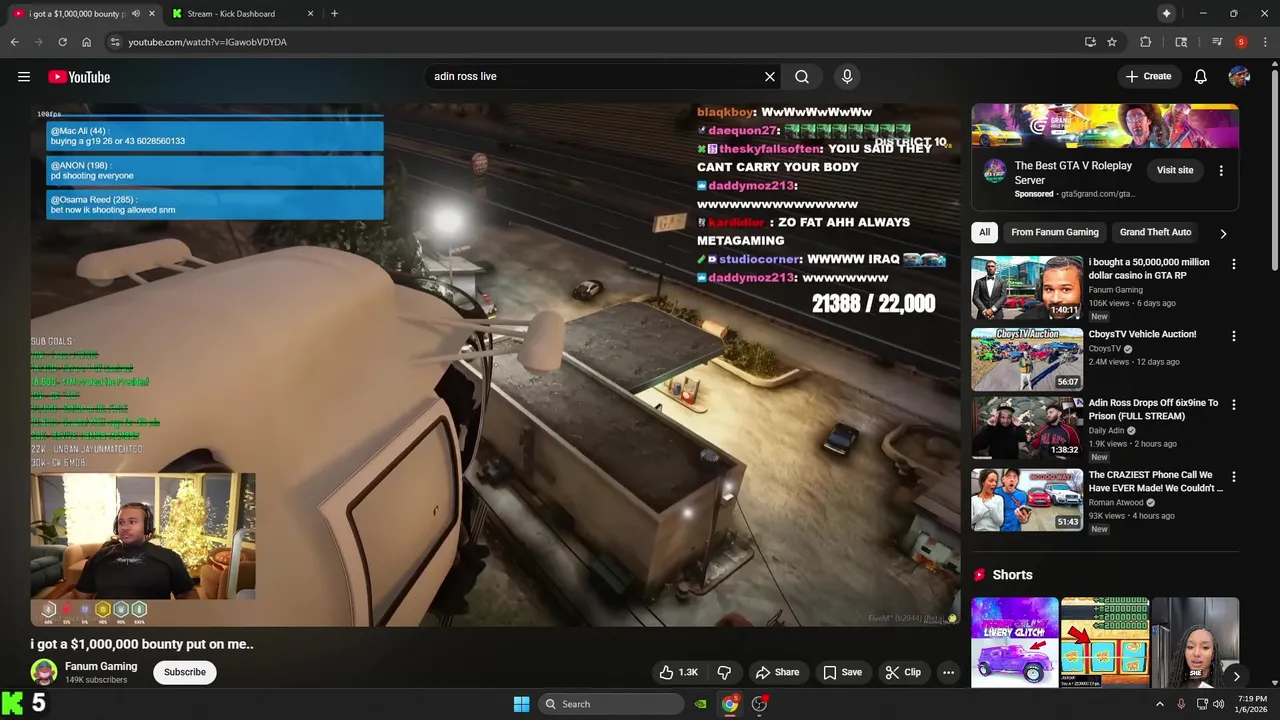
Task: Open YouTube notifications bell
Action: click(x=1201, y=76)
